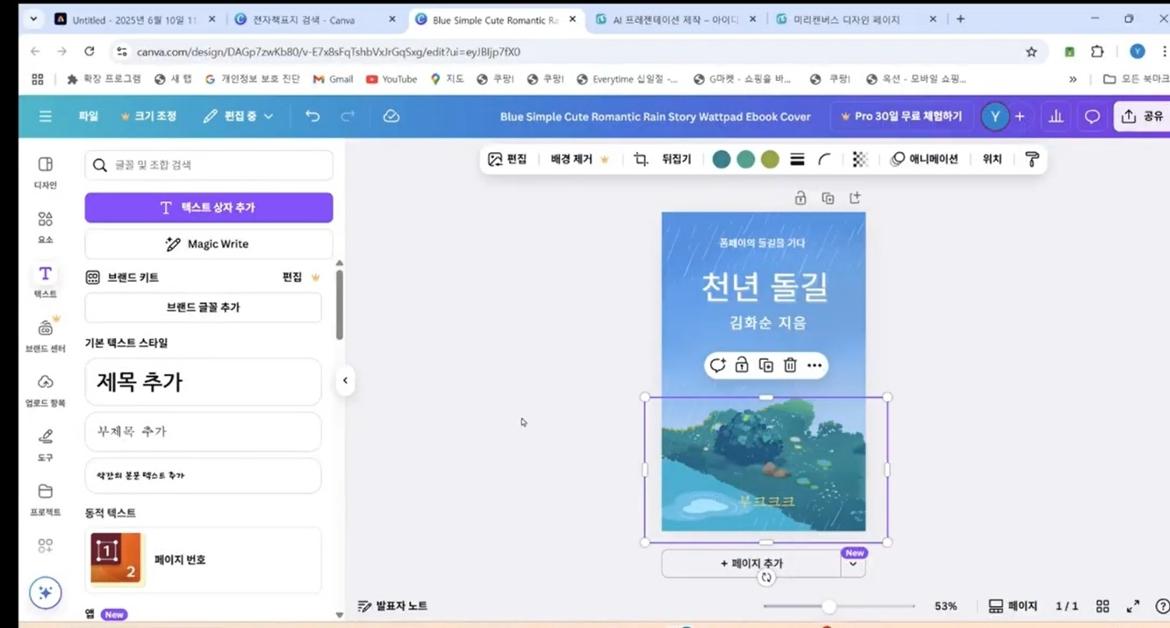Open the 파일 menu
Image resolution: width=1170 pixels, height=628 pixels.
(x=88, y=116)
